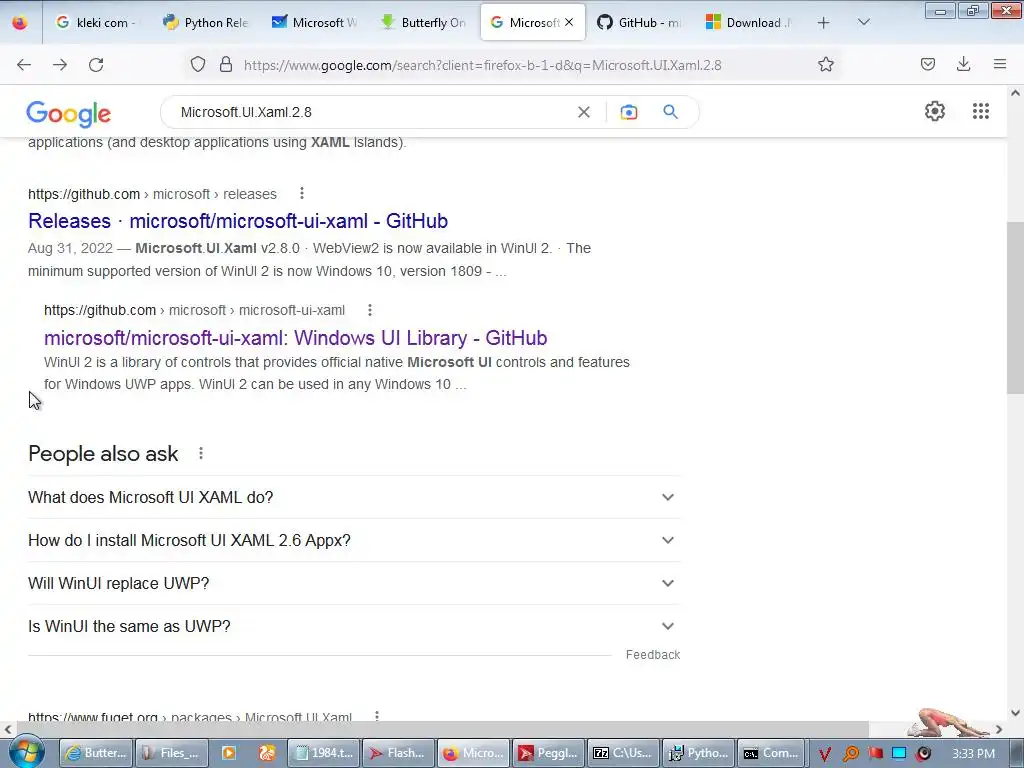Open Firefox Micro taskbar button
Image resolution: width=1024 pixels, height=768 pixels.
[x=473, y=753]
